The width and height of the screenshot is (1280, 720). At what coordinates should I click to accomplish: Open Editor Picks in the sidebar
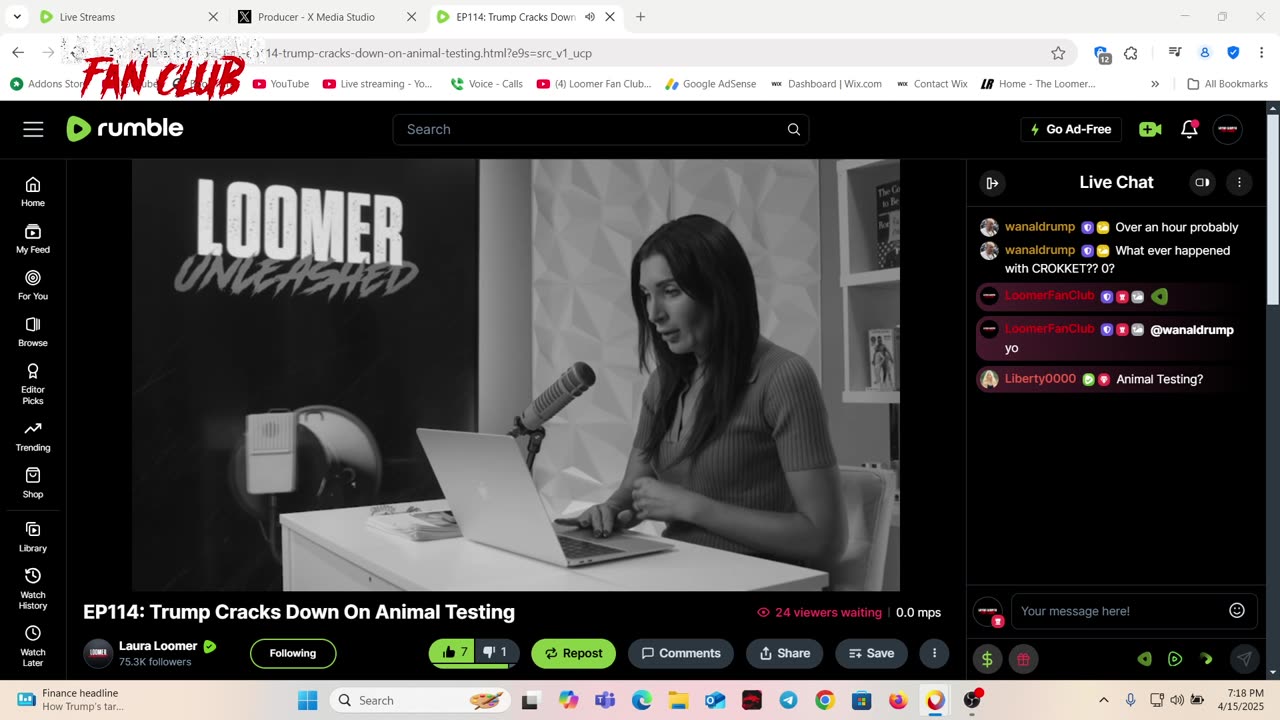coord(33,384)
